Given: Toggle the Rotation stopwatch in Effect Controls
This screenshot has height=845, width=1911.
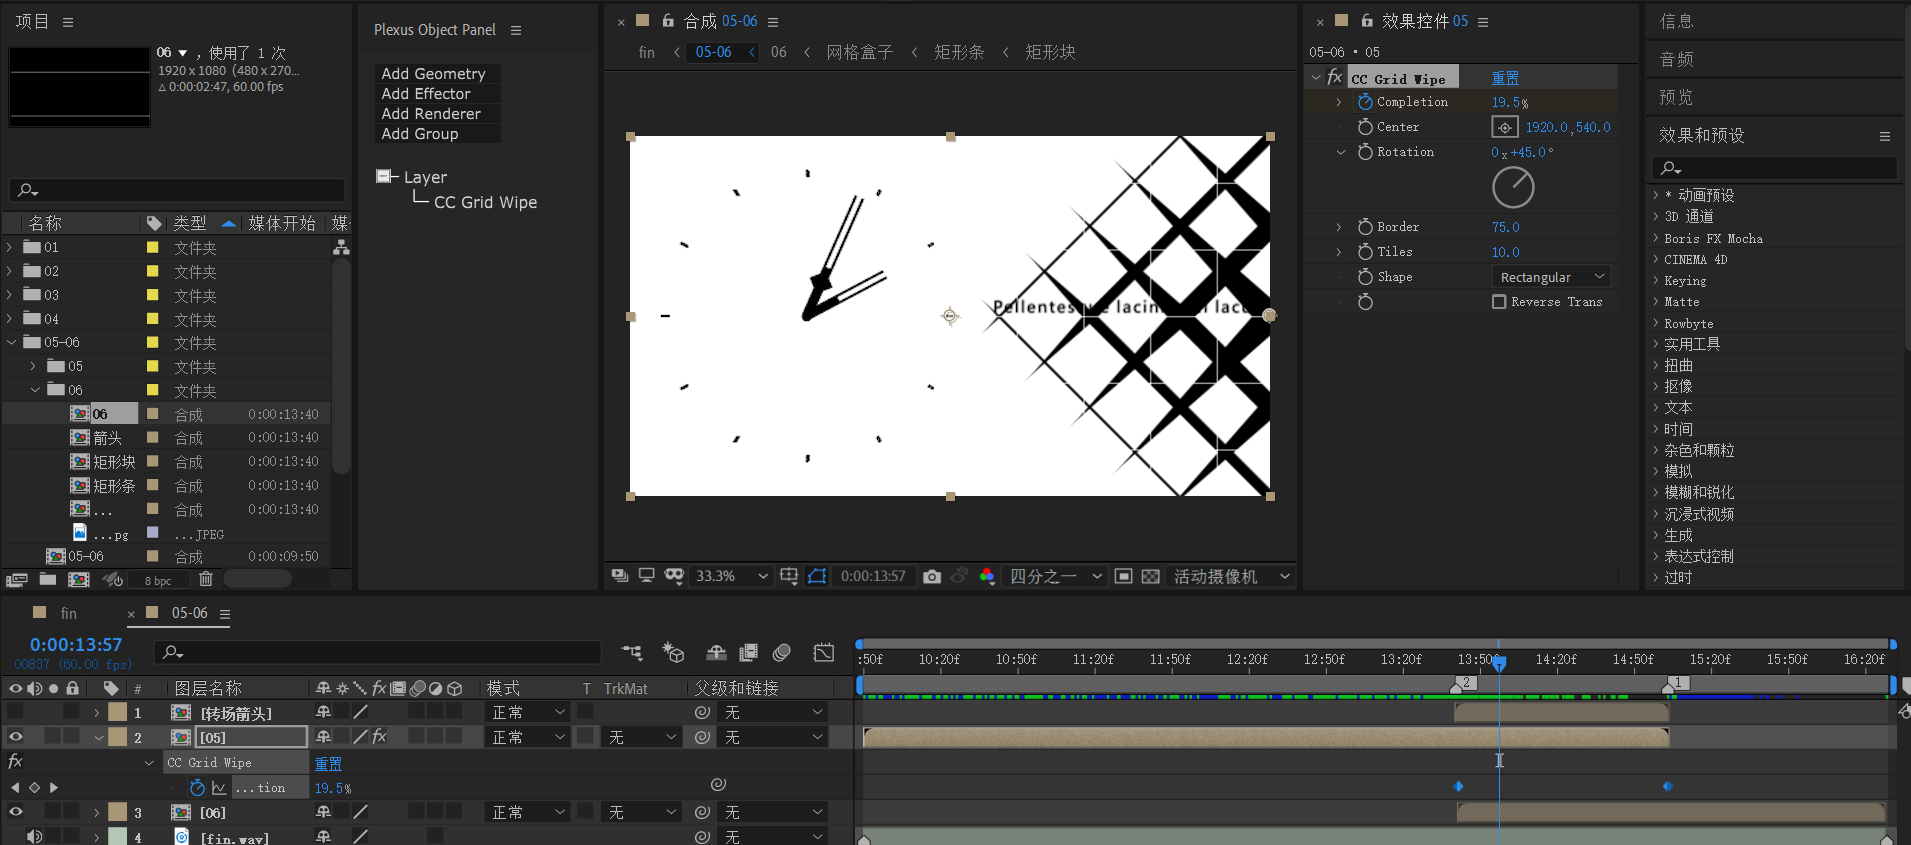Looking at the screenshot, I should pos(1365,152).
